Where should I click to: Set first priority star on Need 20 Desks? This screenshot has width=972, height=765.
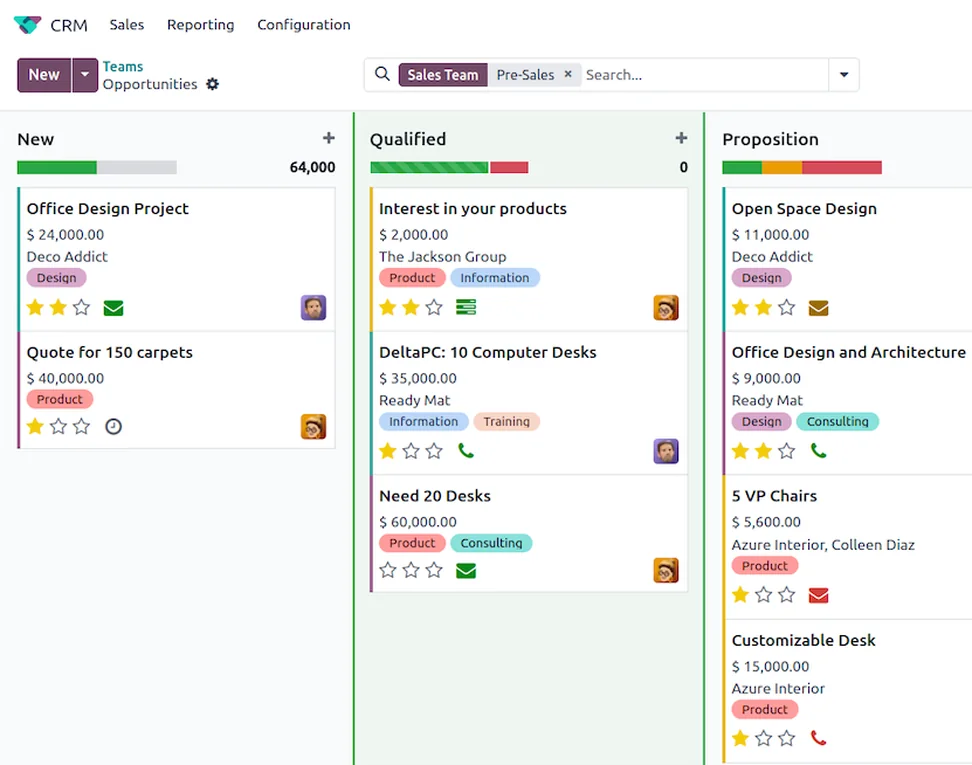tap(388, 570)
